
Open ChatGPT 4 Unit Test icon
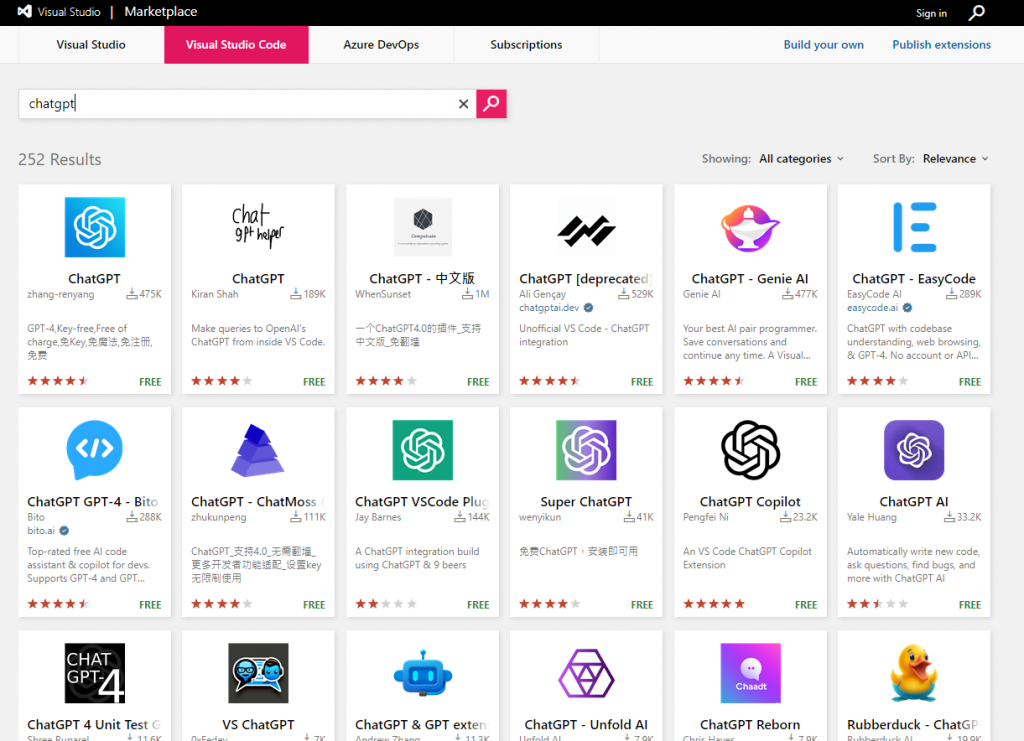tap(95, 673)
